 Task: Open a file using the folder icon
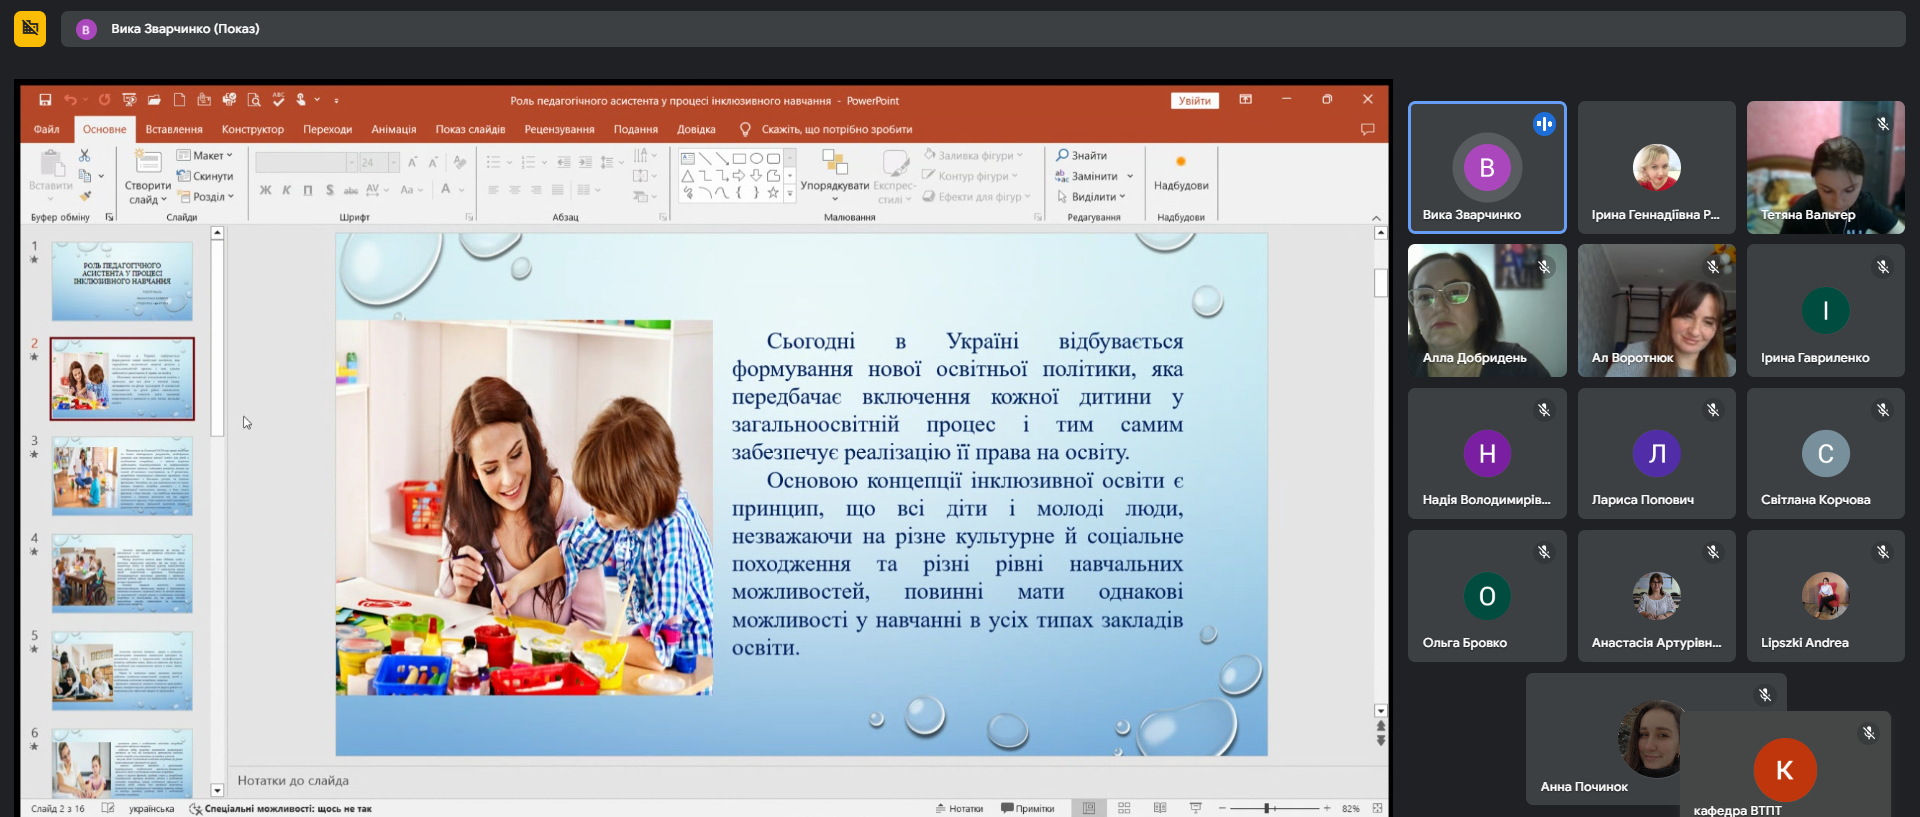tap(154, 100)
